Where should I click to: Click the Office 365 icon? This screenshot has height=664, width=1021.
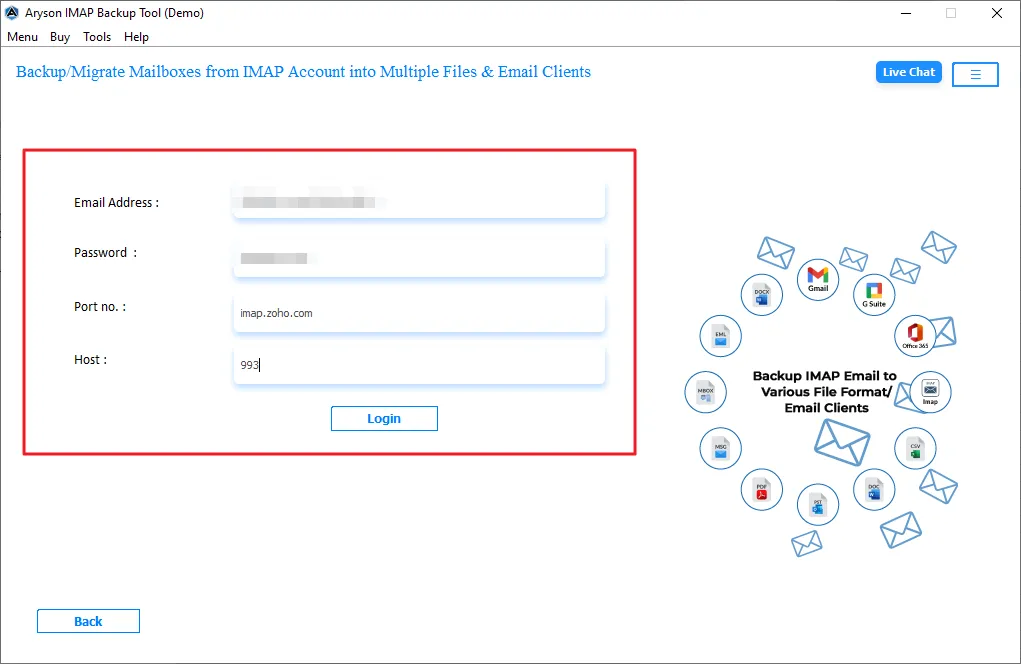click(915, 336)
